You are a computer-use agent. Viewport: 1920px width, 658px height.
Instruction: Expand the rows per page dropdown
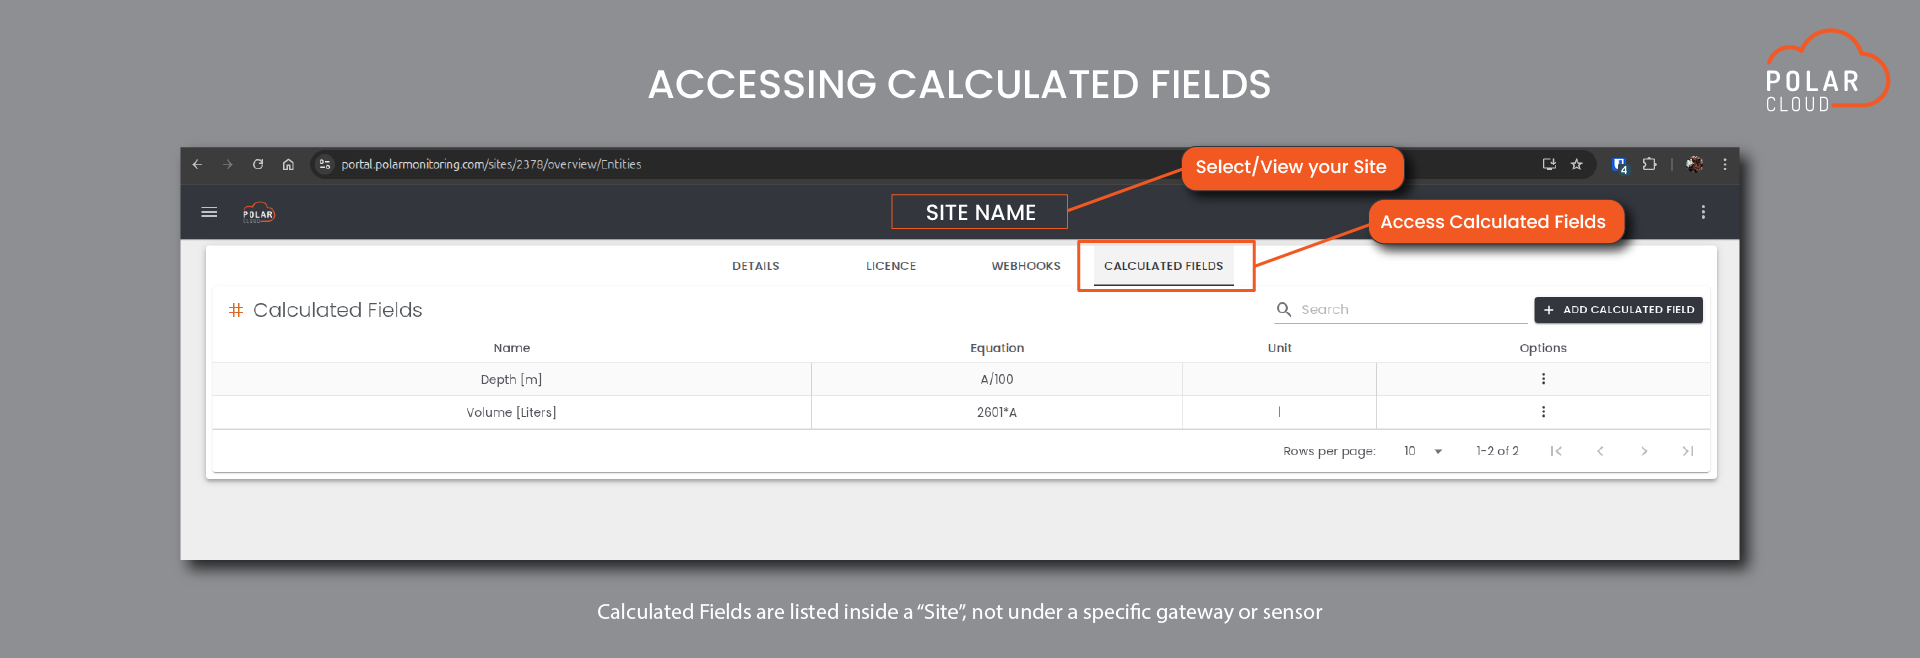click(1423, 451)
